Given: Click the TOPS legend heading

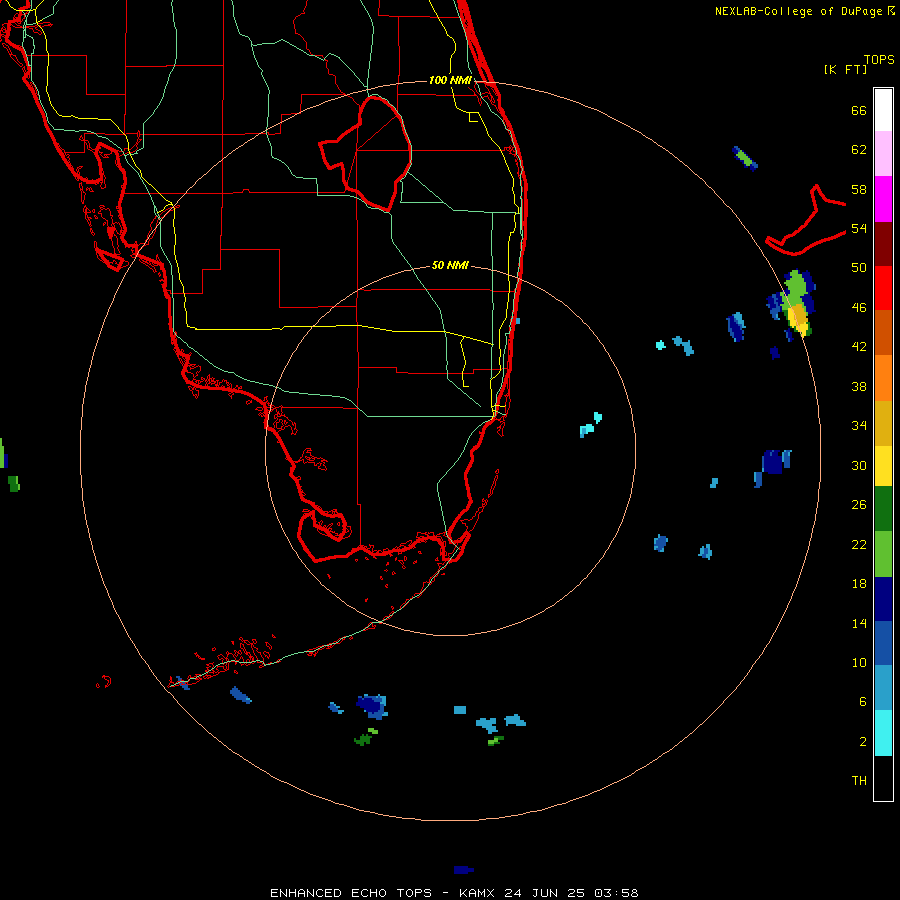Looking at the screenshot, I should coord(879,60).
